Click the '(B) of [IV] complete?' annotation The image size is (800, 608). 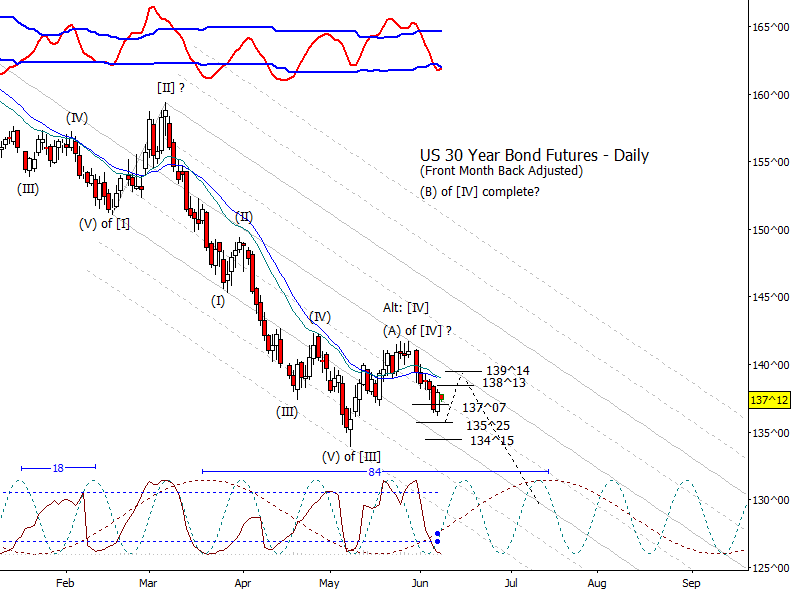tap(480, 192)
